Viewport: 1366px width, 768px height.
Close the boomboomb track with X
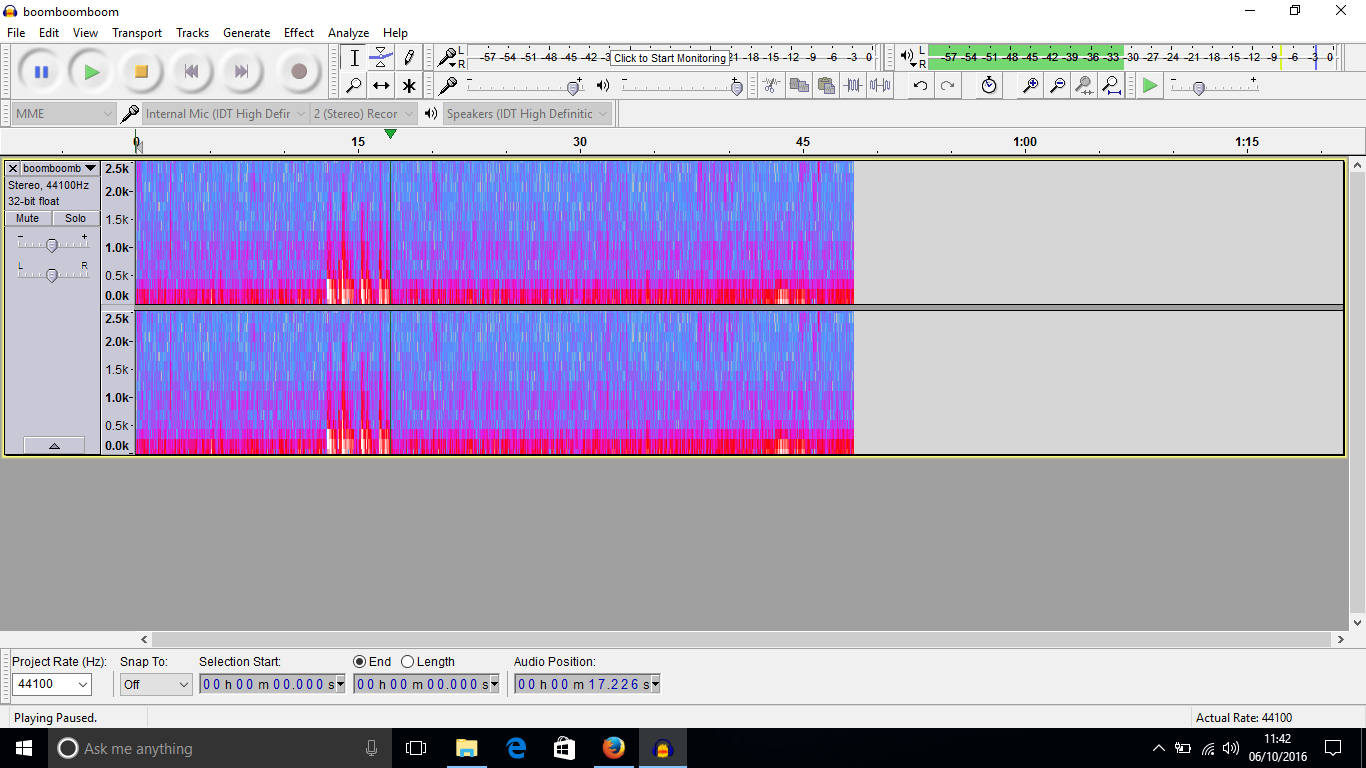(x=13, y=168)
